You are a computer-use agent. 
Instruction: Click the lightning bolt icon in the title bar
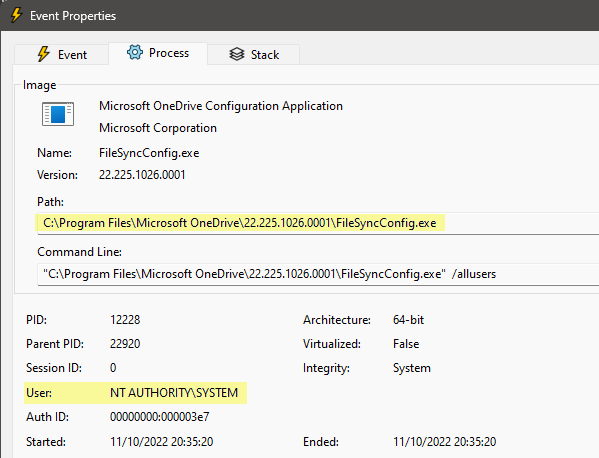(16, 15)
